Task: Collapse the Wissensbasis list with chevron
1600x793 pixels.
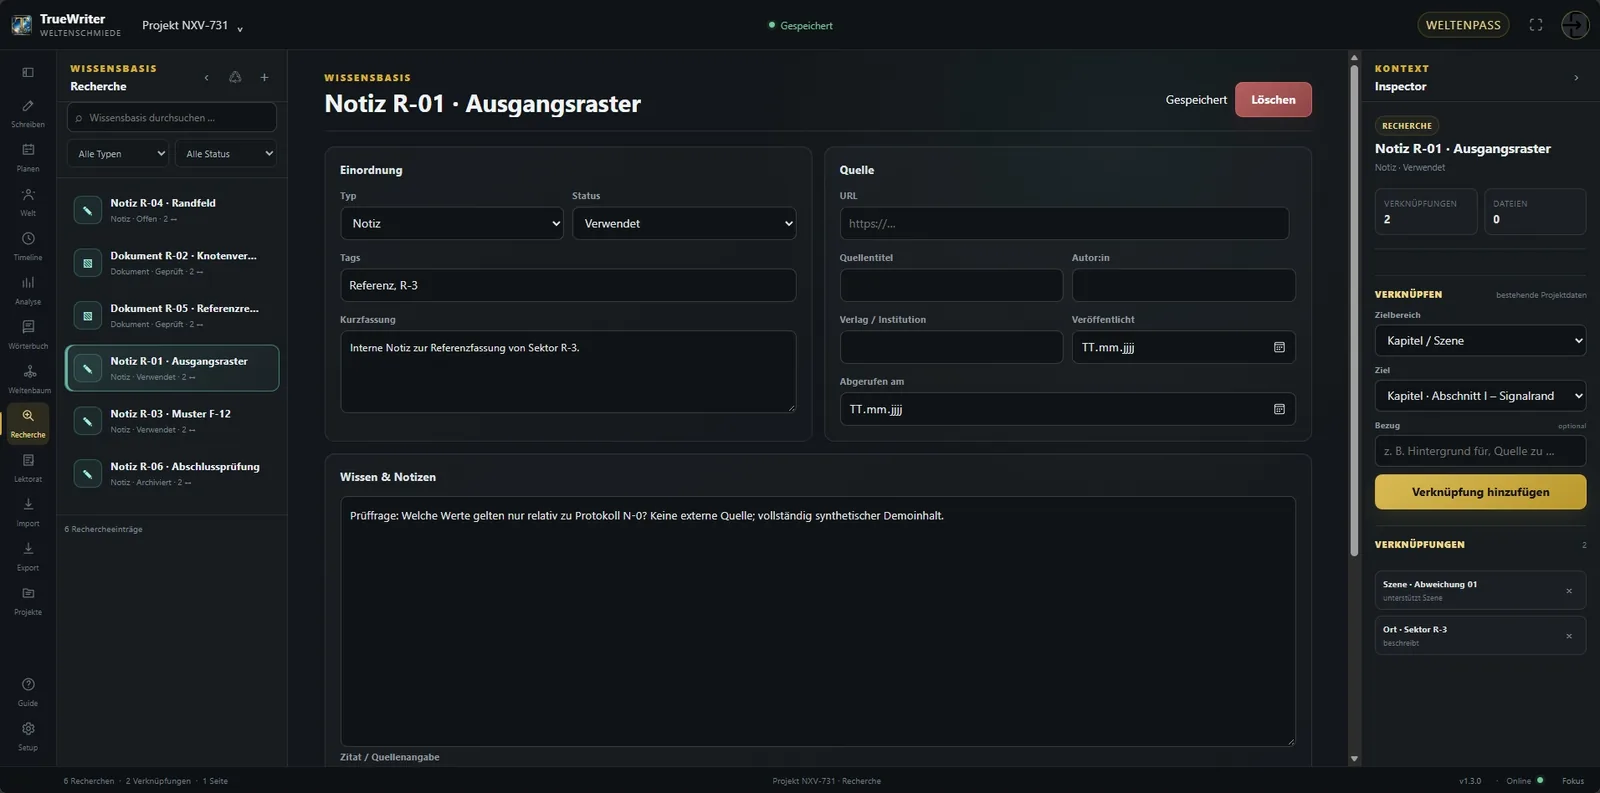Action: [x=206, y=77]
